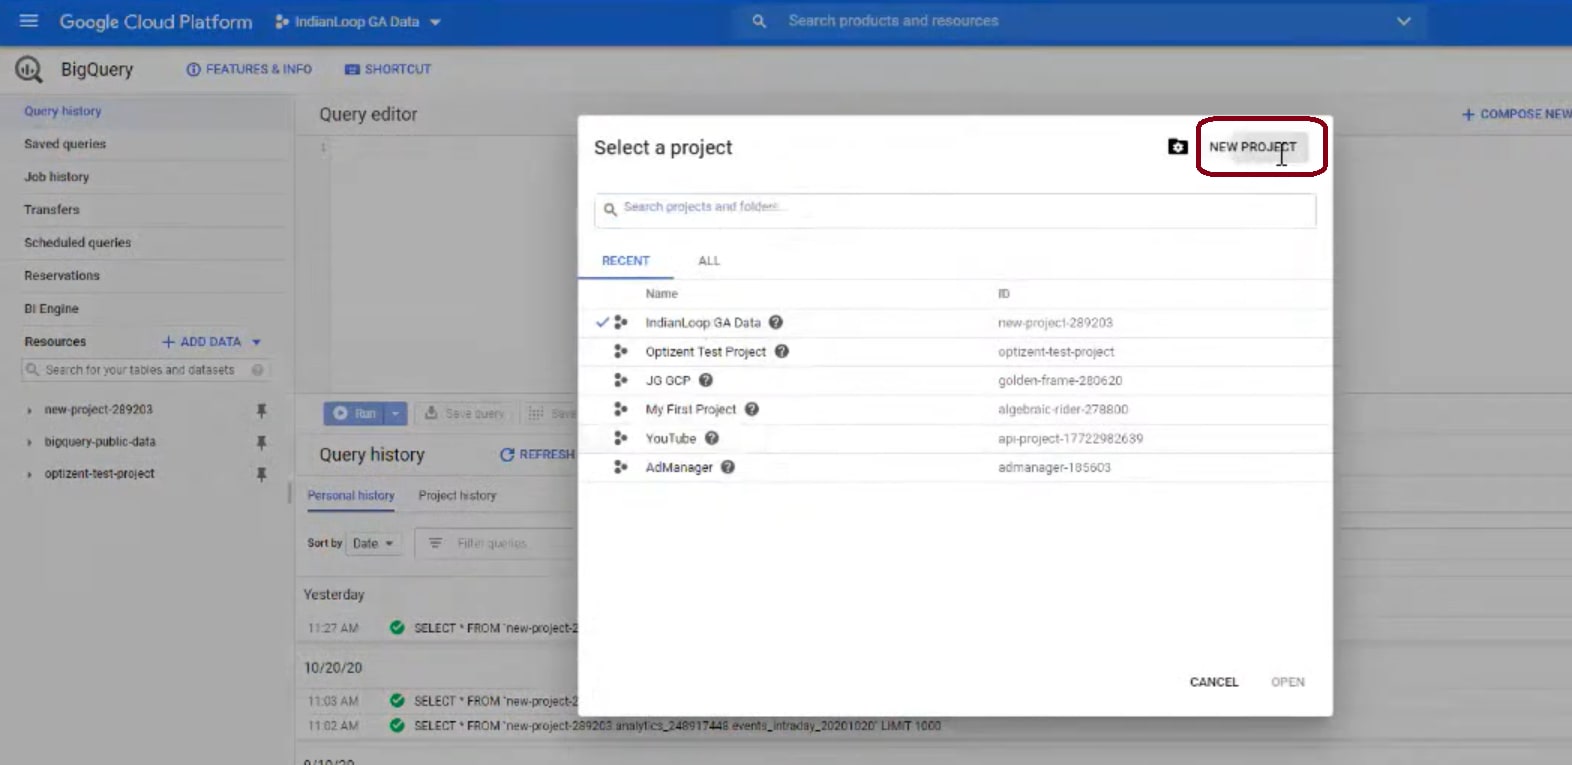Open Saved queries in sidebar
1572x765 pixels.
click(65, 144)
